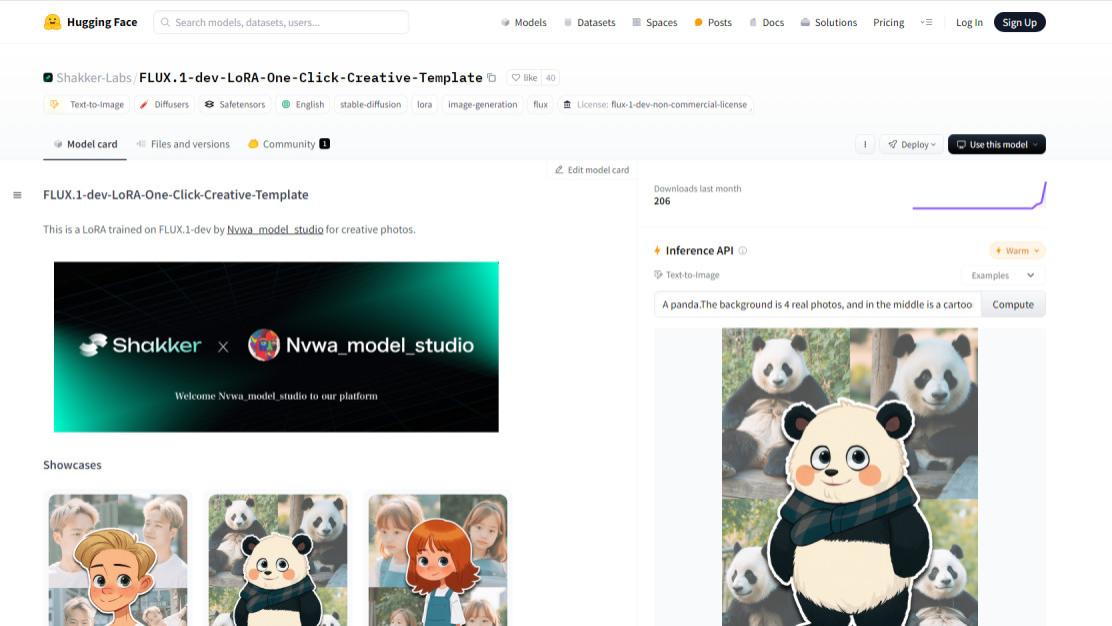This screenshot has width=1112, height=626.
Task: Open the blond boy showcase thumbnail
Action: (118, 560)
